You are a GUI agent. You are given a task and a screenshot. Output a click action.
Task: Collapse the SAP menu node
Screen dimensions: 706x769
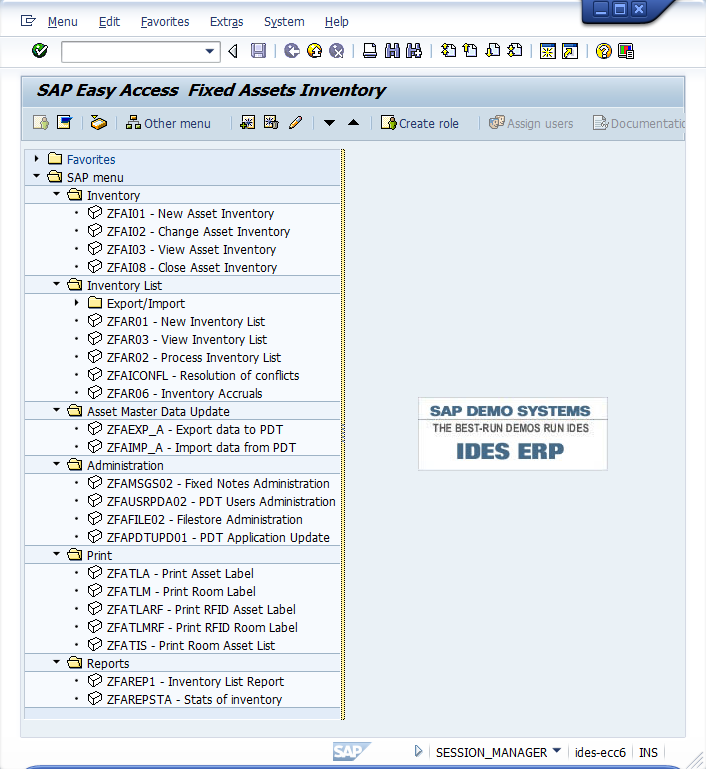coord(36,176)
